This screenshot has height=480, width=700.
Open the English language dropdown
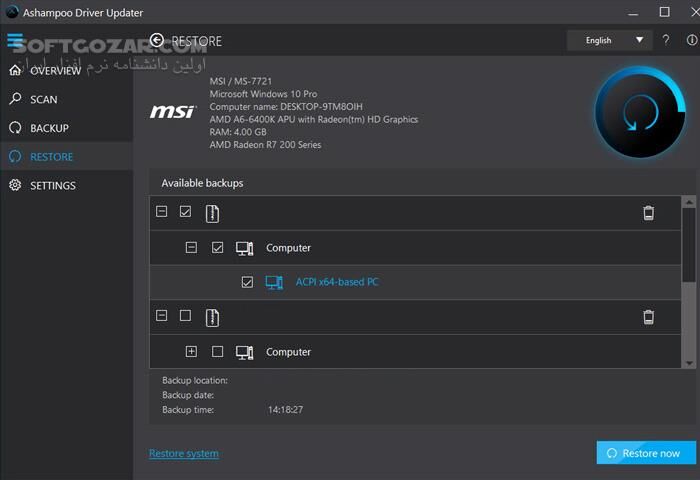[609, 41]
